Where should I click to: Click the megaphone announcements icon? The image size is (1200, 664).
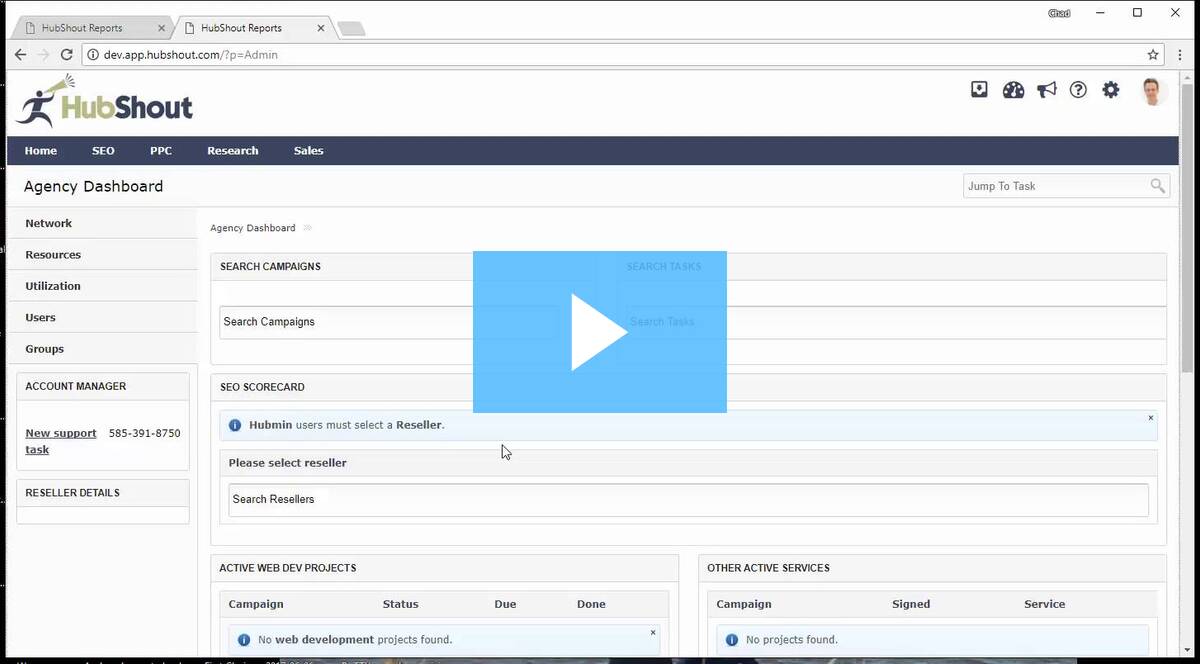point(1046,90)
